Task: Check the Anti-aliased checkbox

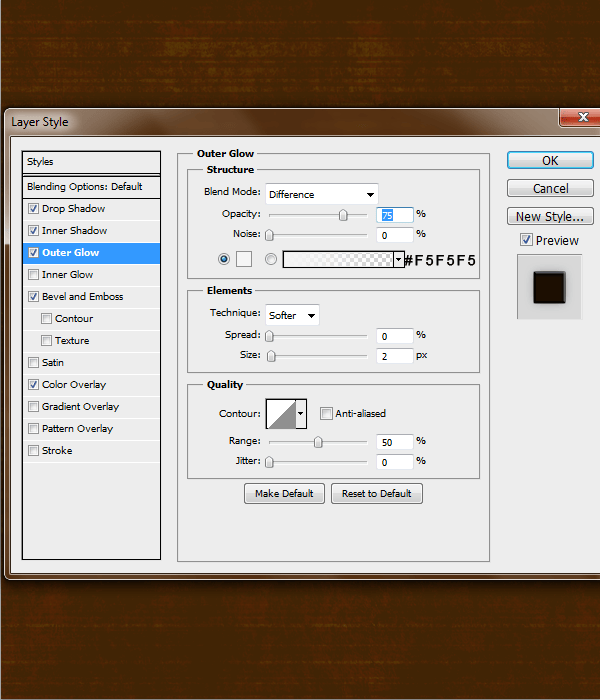Action: (x=326, y=413)
